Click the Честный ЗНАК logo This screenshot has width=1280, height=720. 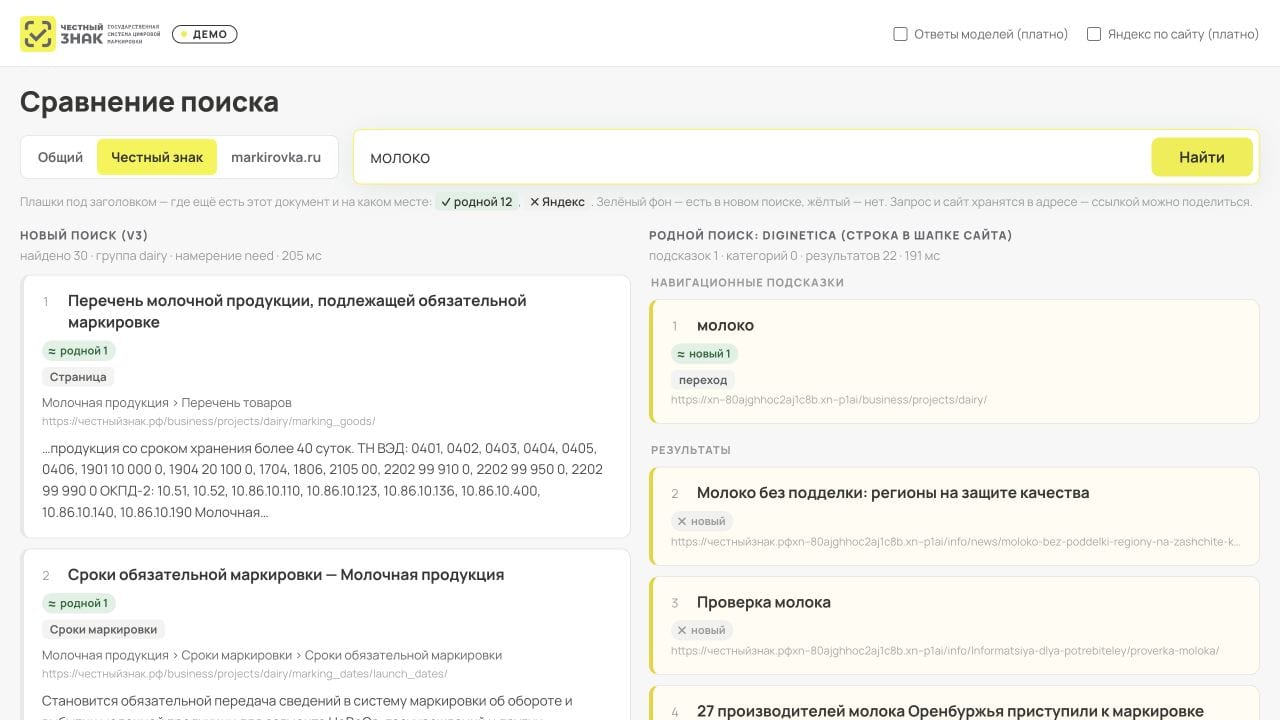[90, 34]
